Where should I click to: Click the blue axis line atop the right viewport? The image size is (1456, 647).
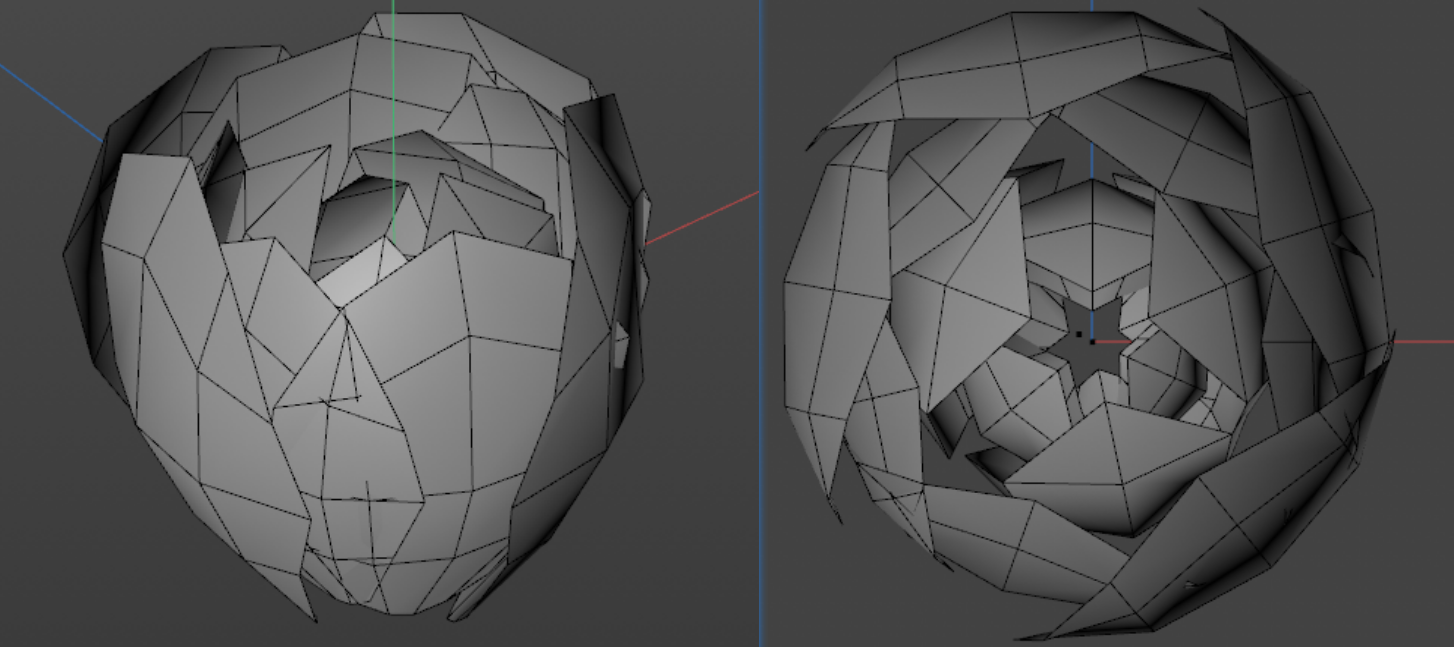[1092, 5]
